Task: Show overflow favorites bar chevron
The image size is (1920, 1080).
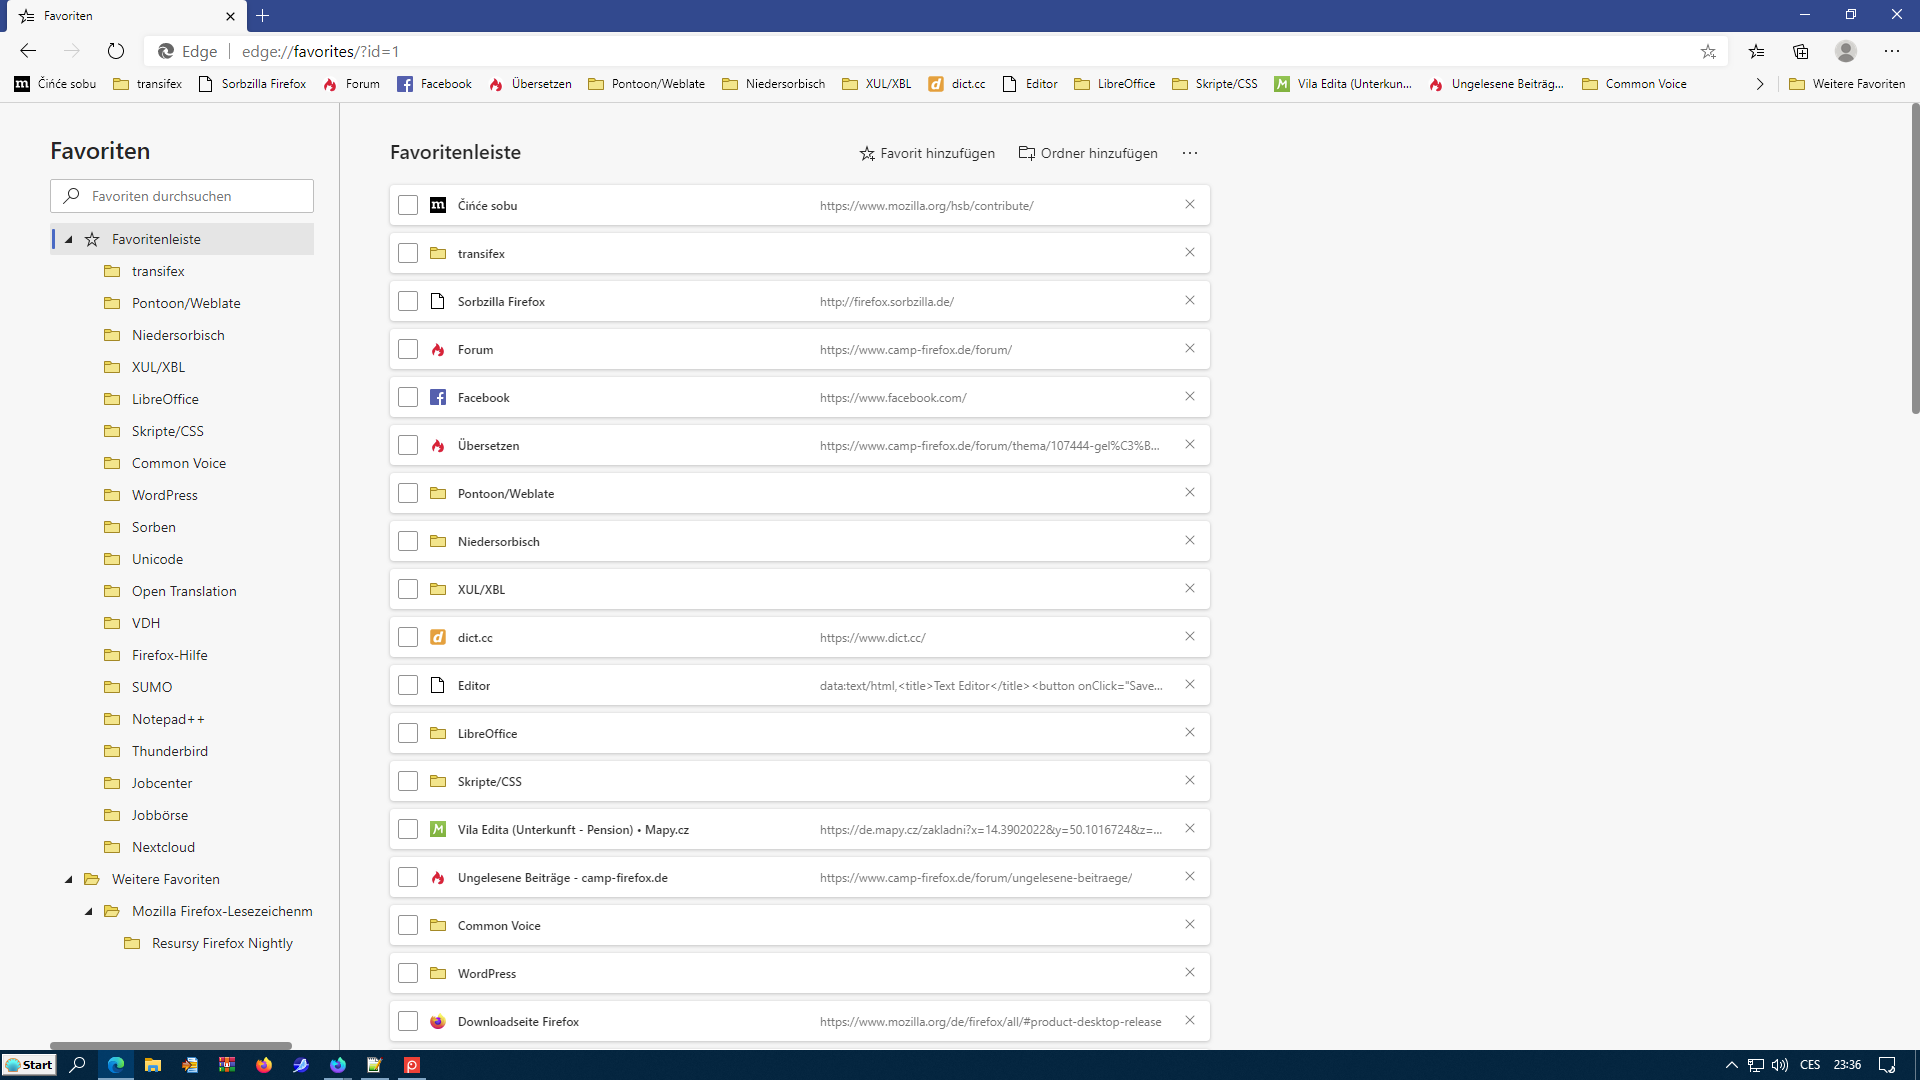Action: (x=1760, y=84)
